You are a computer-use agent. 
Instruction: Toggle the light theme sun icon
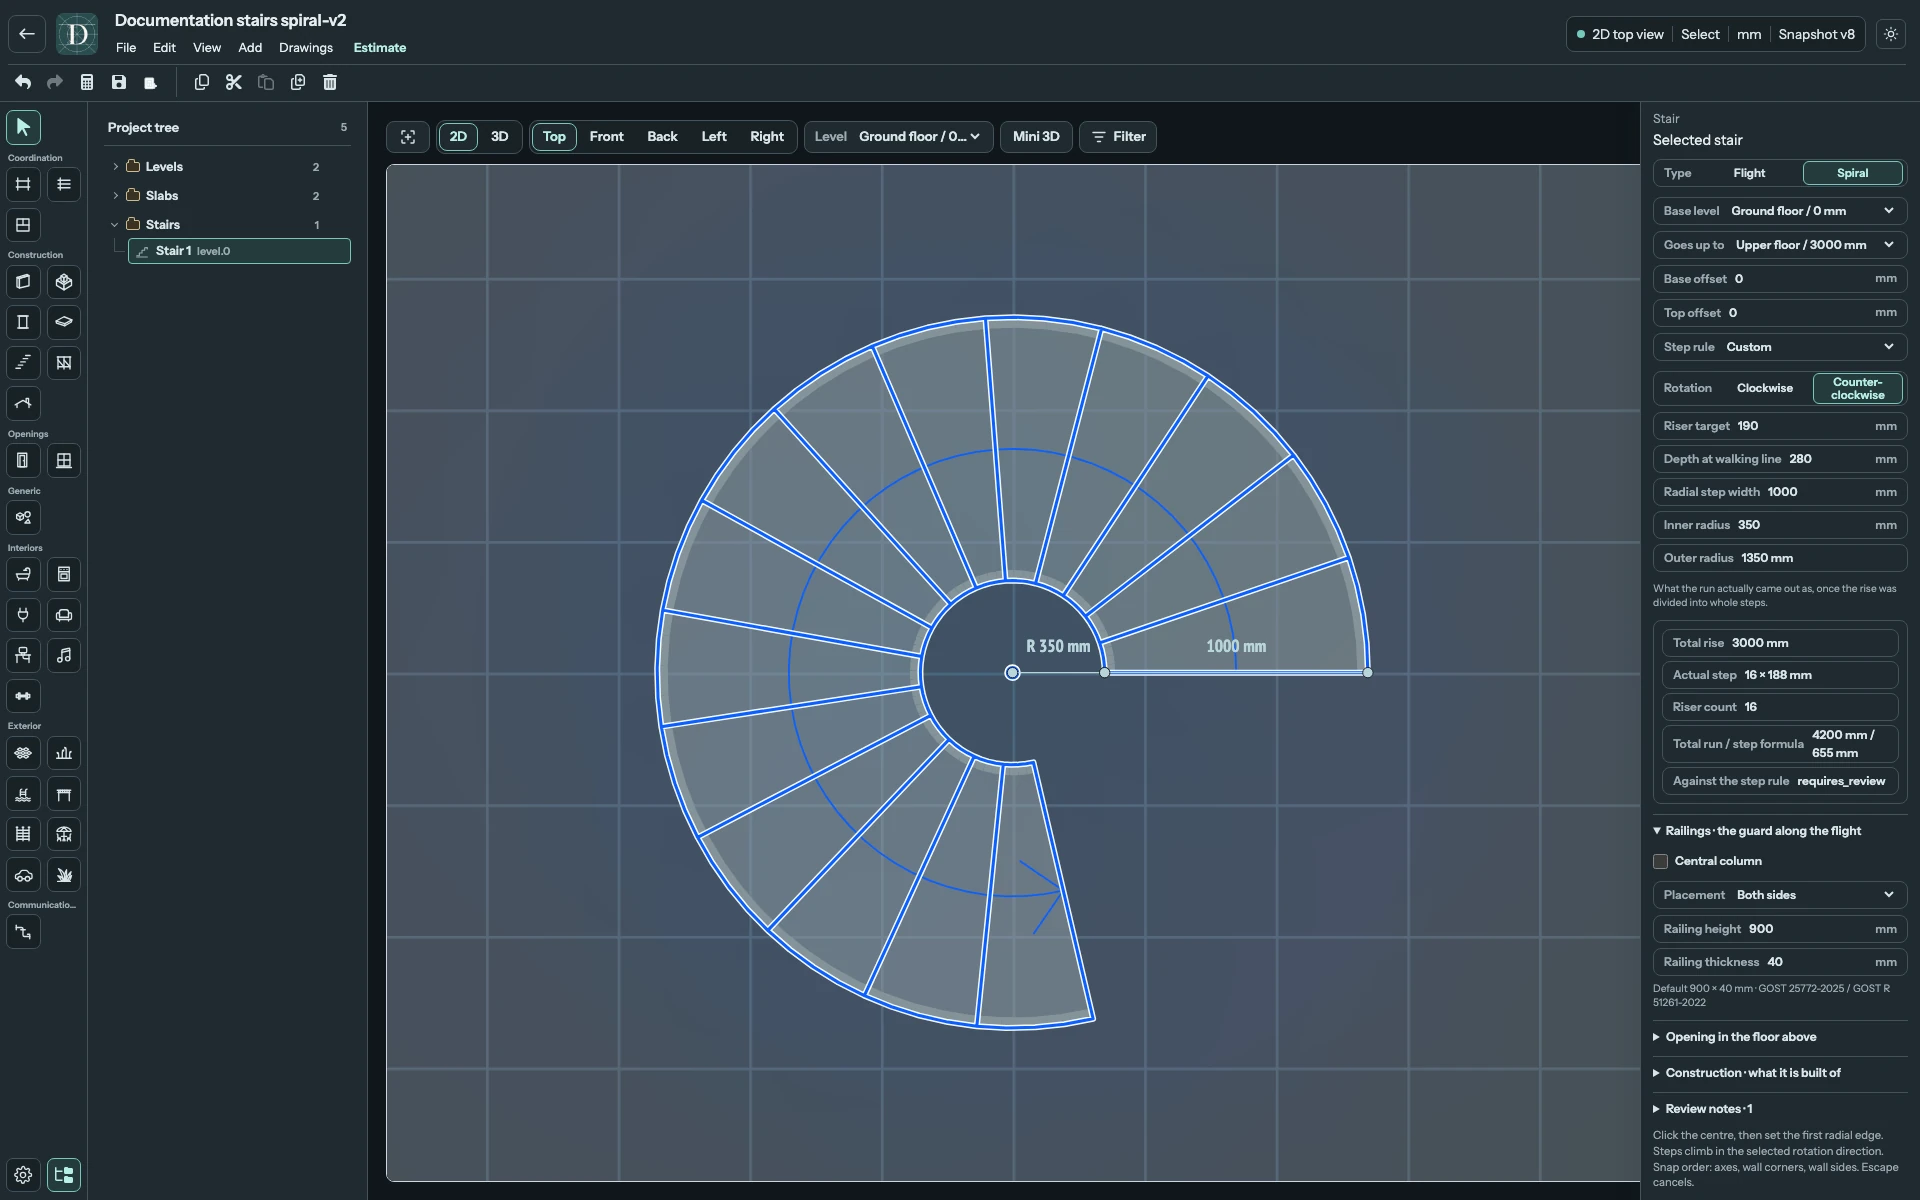point(1891,34)
